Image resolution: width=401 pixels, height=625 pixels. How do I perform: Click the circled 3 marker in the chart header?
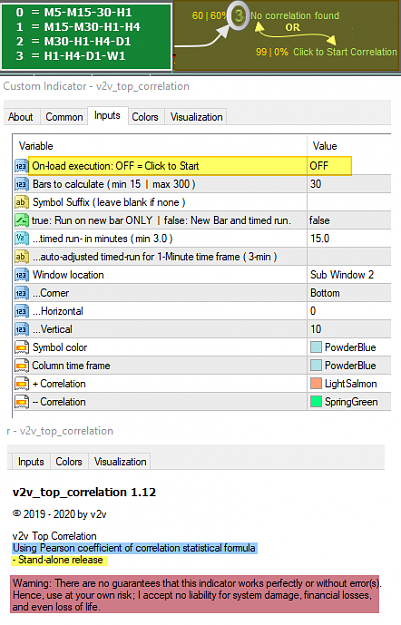(x=238, y=16)
